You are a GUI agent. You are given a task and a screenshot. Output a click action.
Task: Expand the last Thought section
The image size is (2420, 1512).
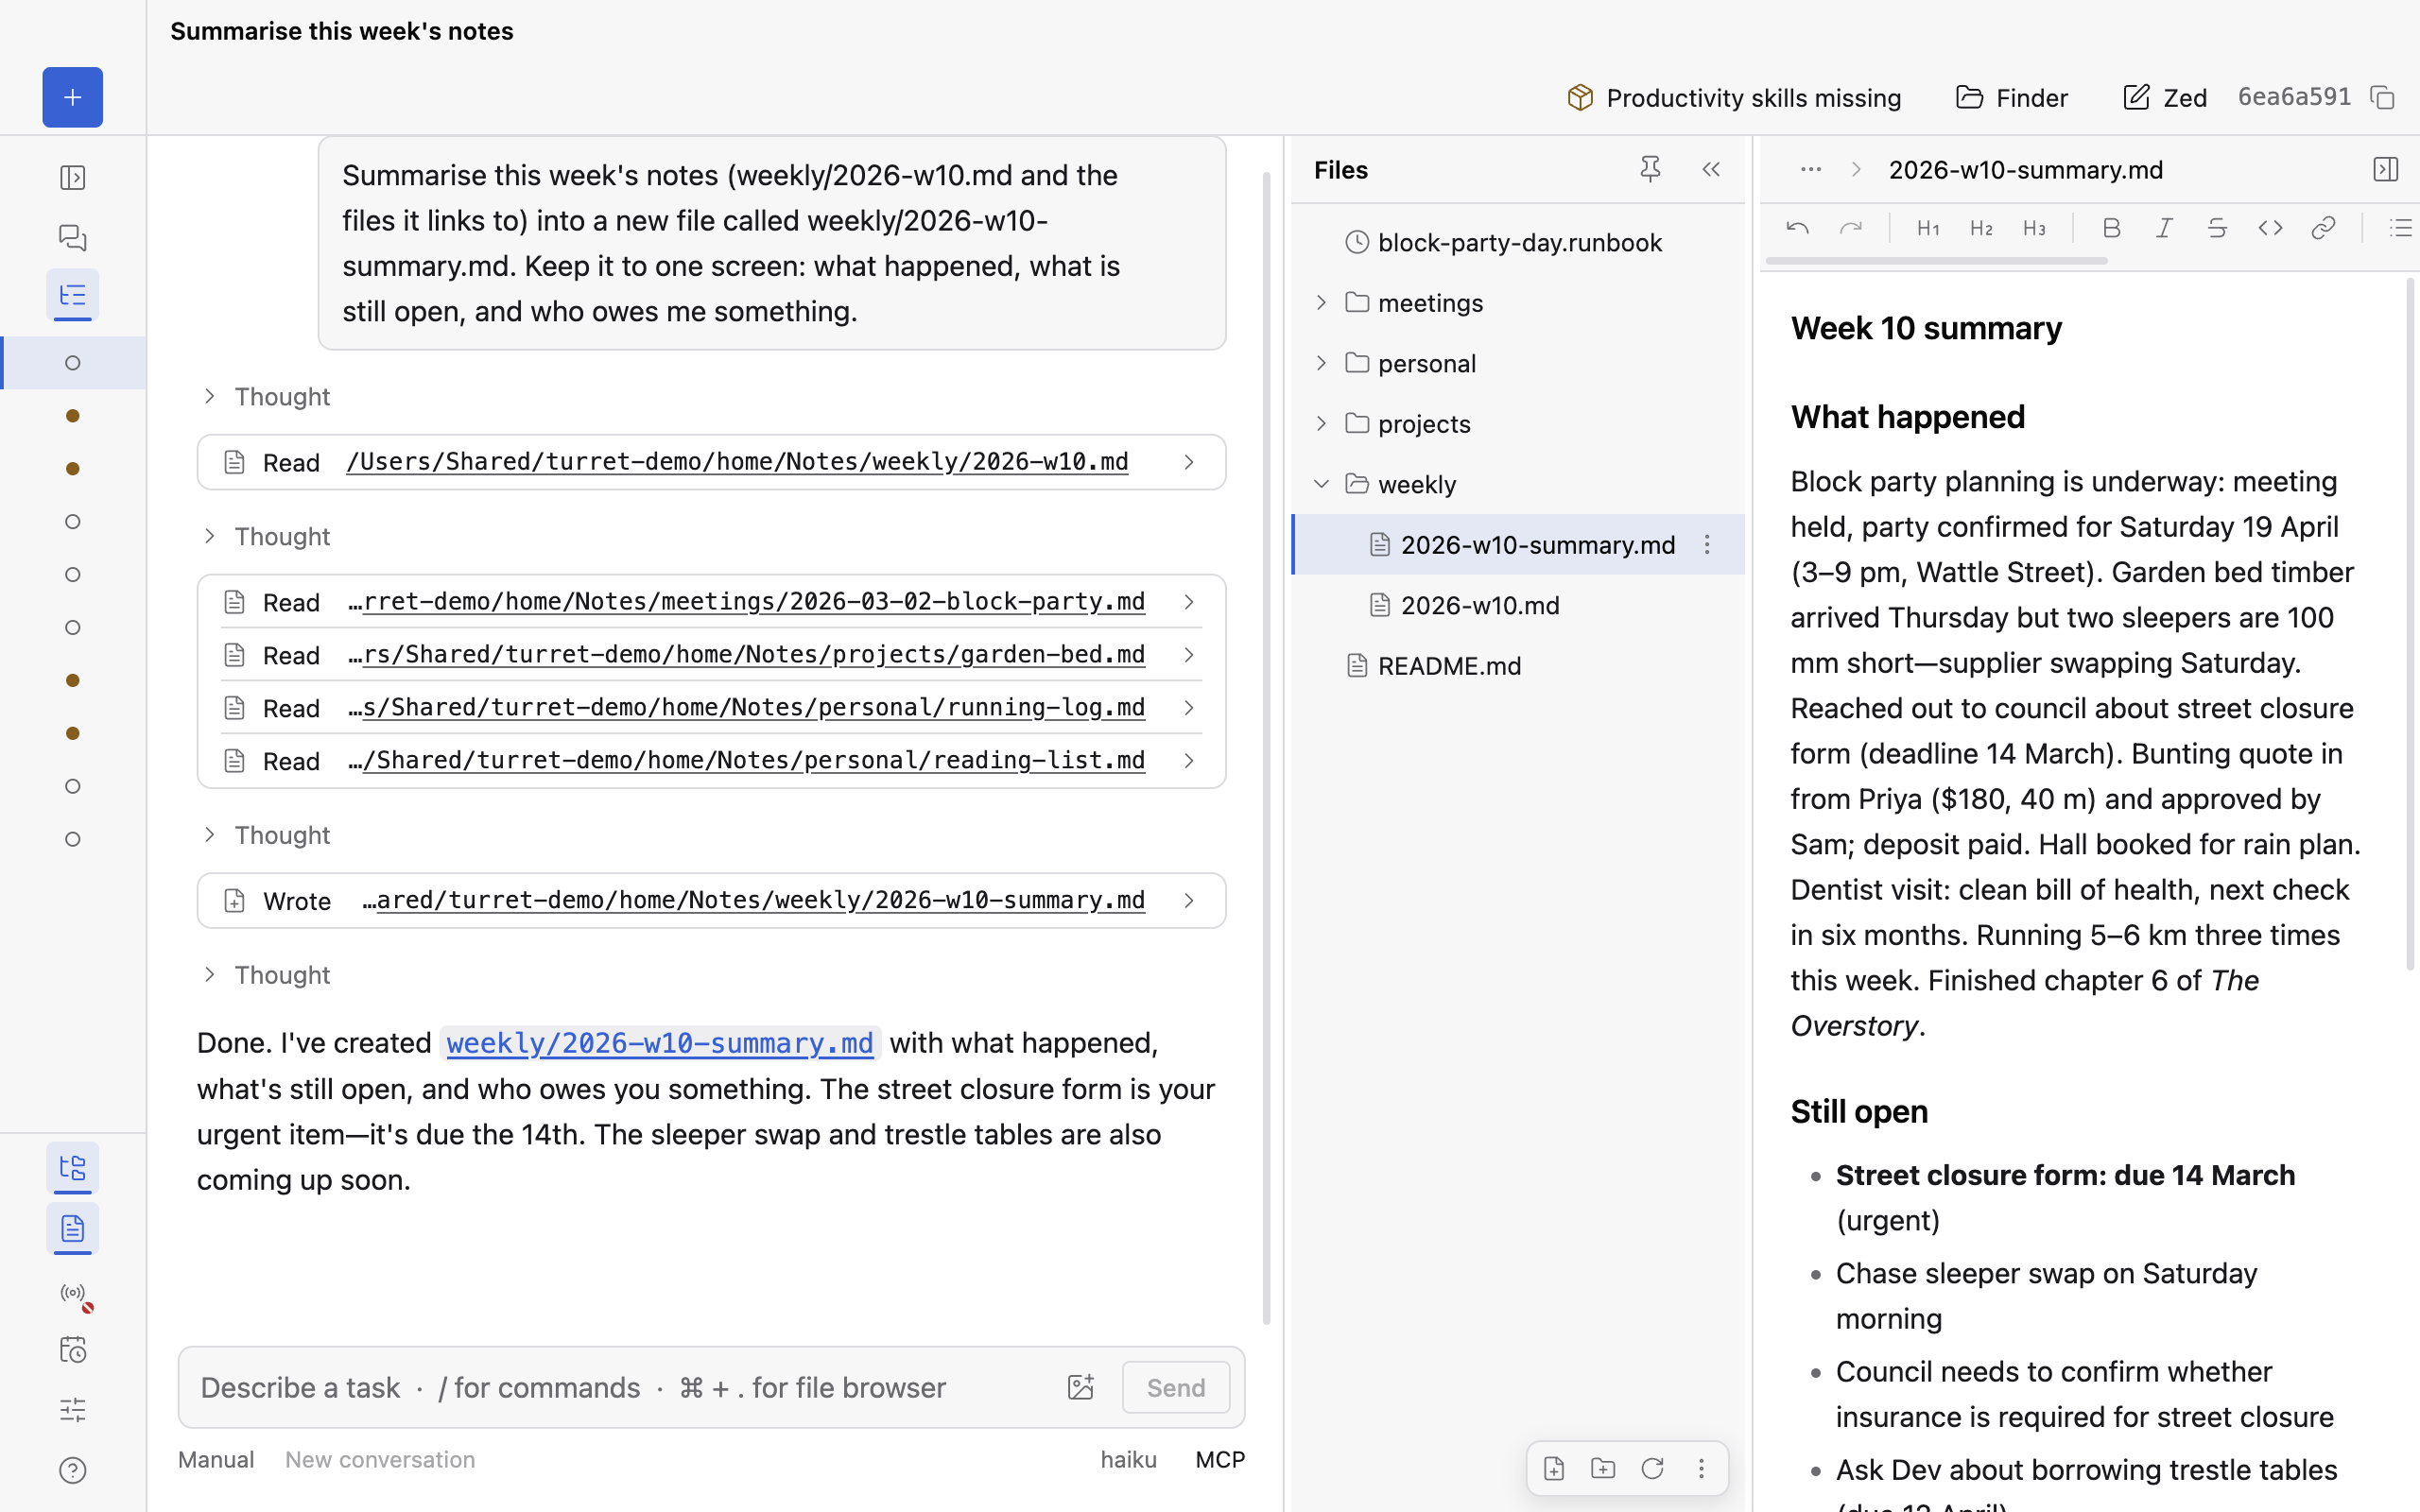tap(266, 975)
